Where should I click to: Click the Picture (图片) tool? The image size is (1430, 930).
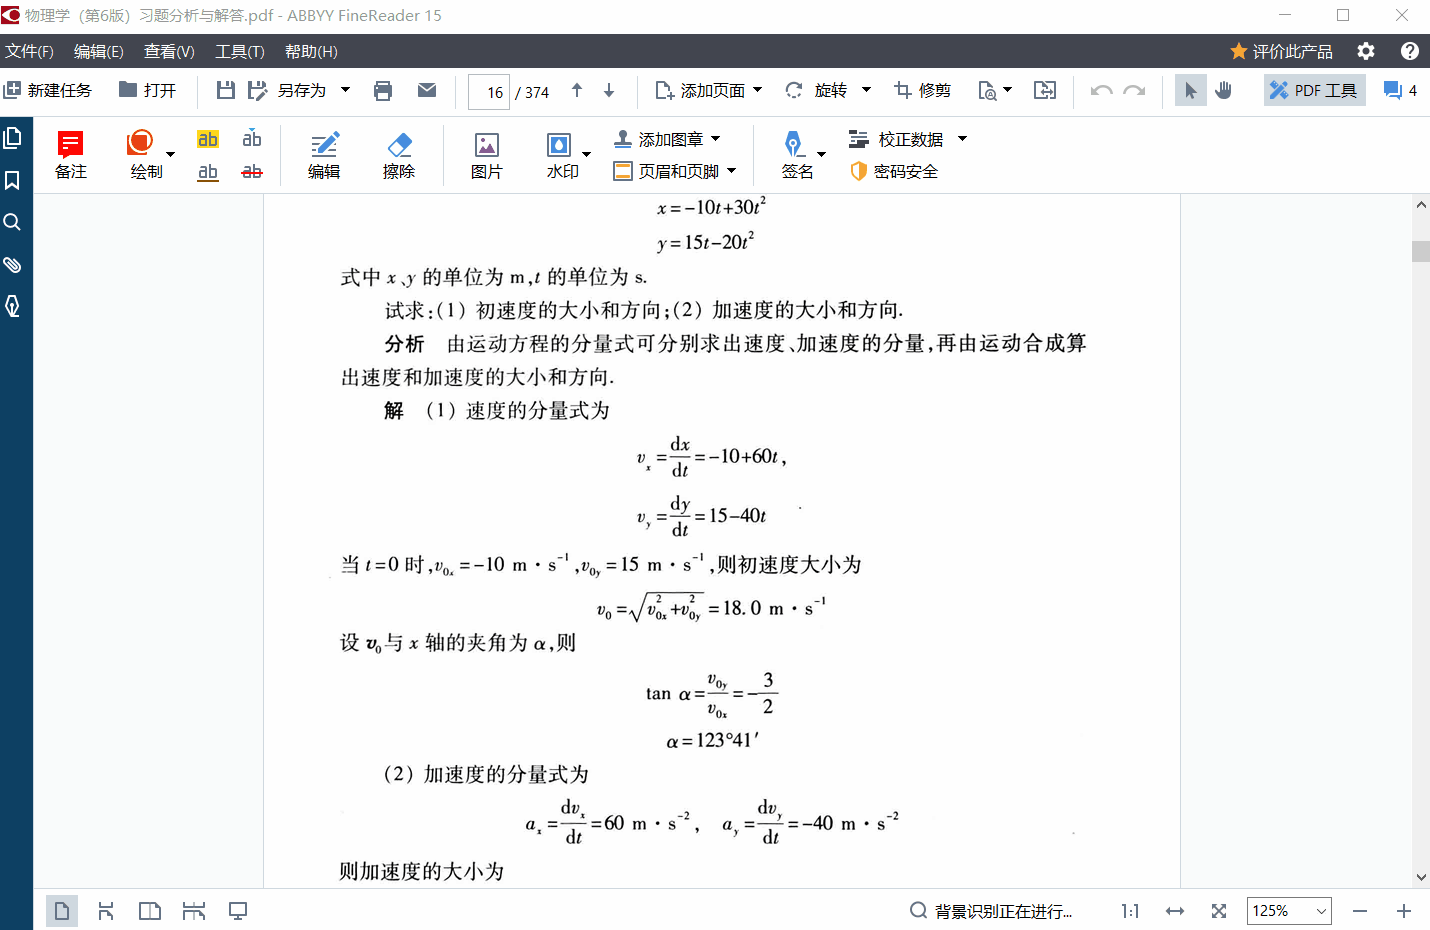point(487,155)
